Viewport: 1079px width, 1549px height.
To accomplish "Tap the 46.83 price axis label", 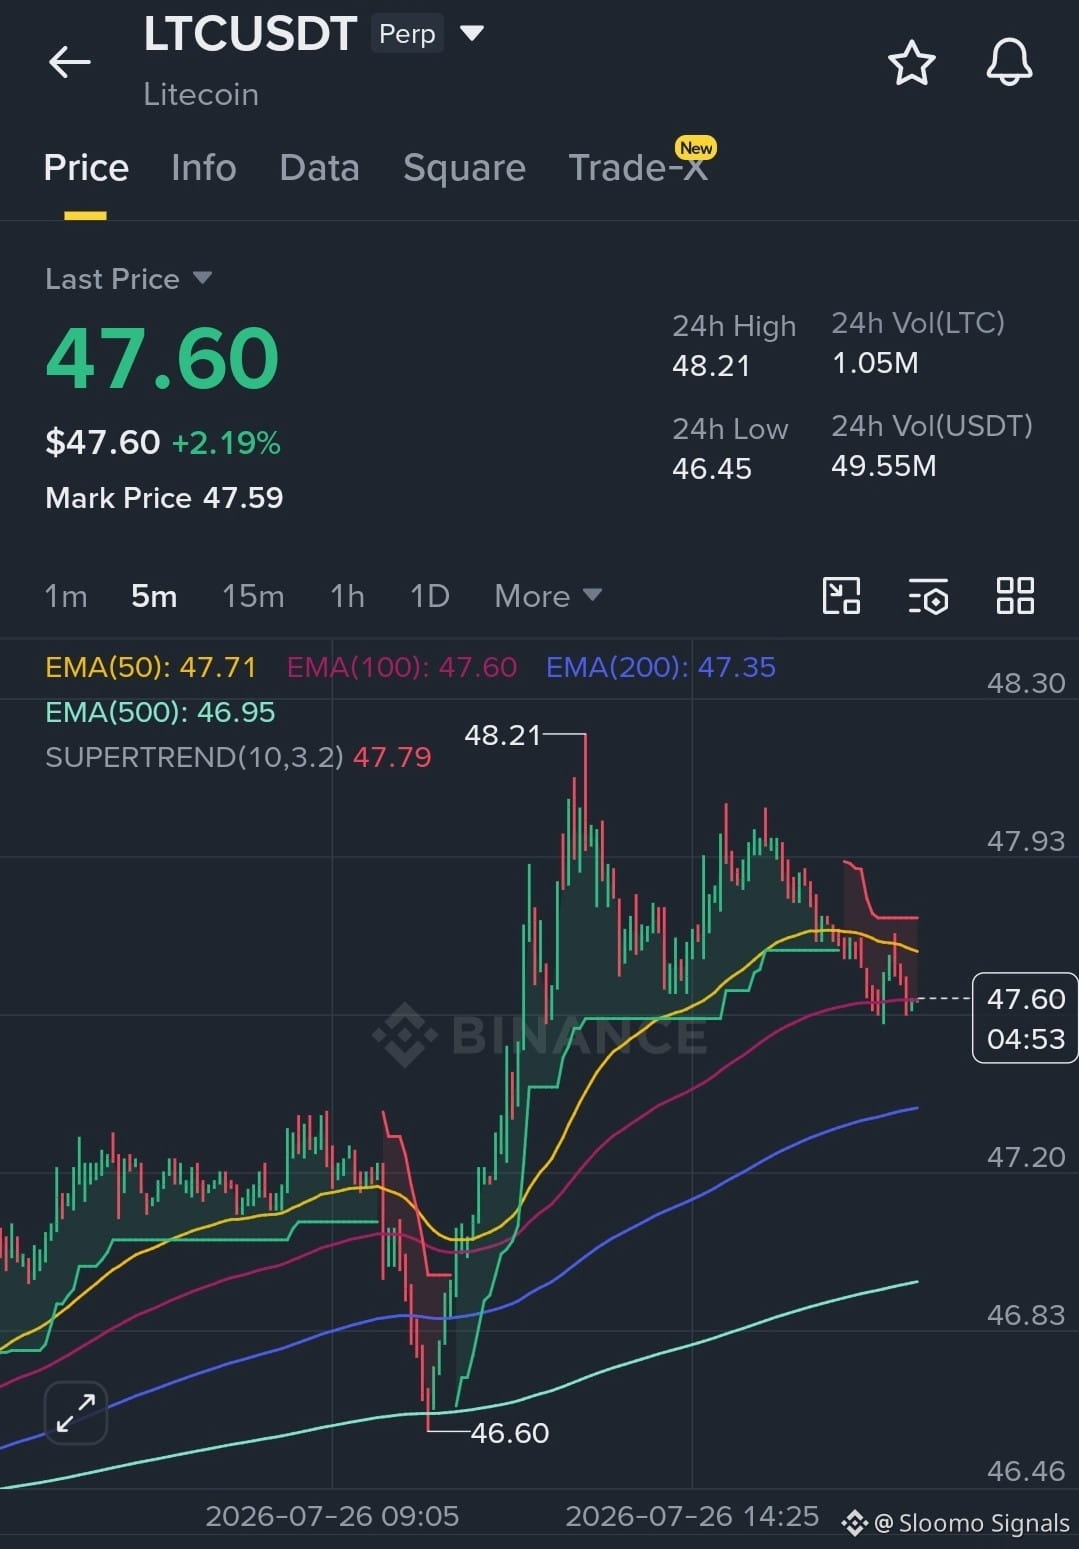I will click(x=1026, y=1315).
